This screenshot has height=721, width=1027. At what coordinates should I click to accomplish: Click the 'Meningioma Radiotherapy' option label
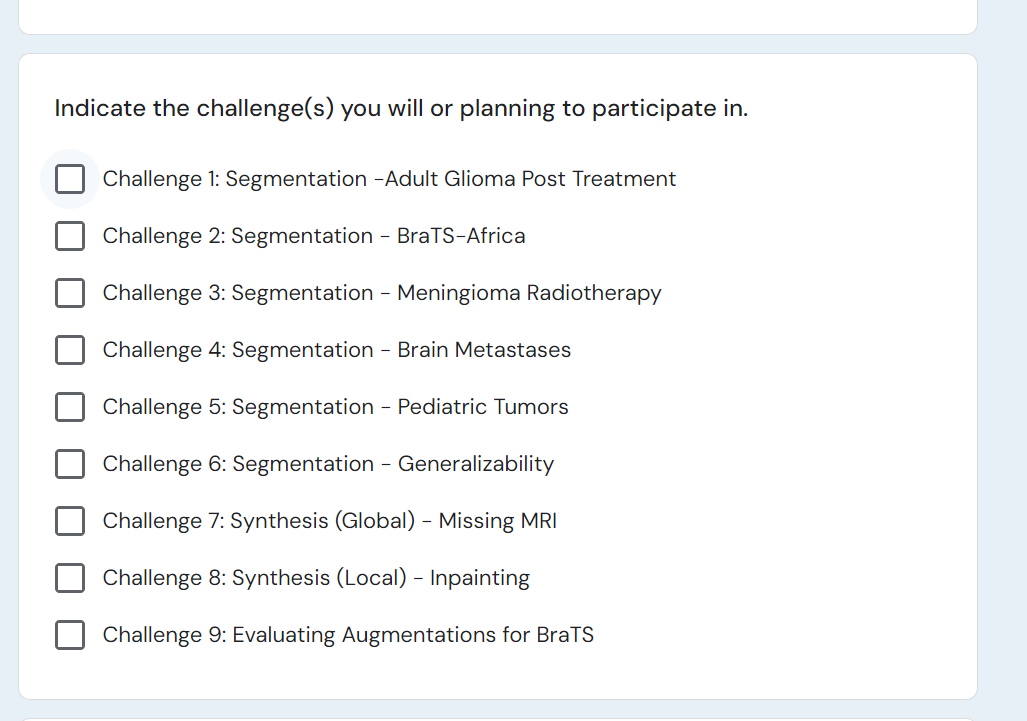[x=529, y=293]
